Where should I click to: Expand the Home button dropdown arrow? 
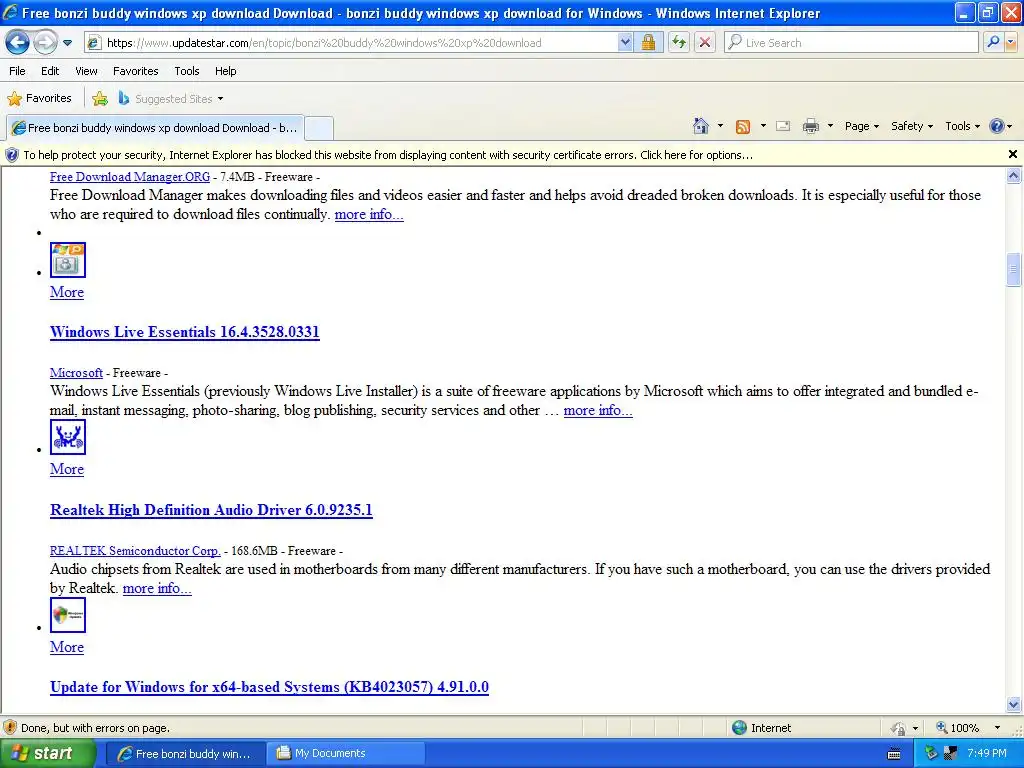720,126
